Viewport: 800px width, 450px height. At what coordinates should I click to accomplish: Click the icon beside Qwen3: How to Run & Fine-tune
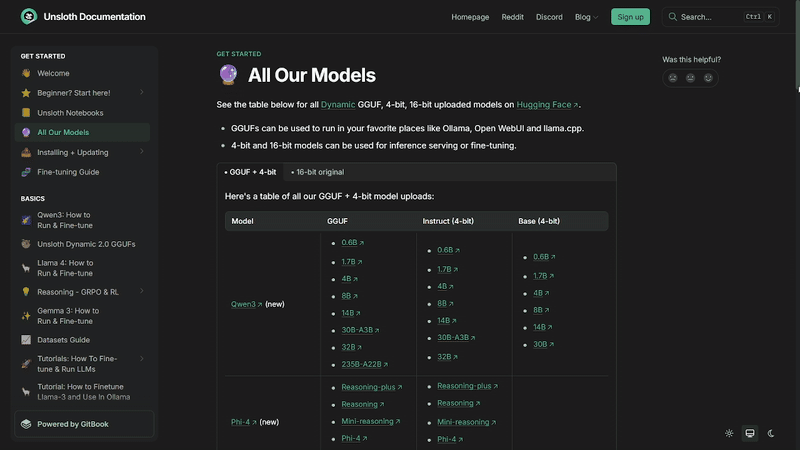[26, 220]
